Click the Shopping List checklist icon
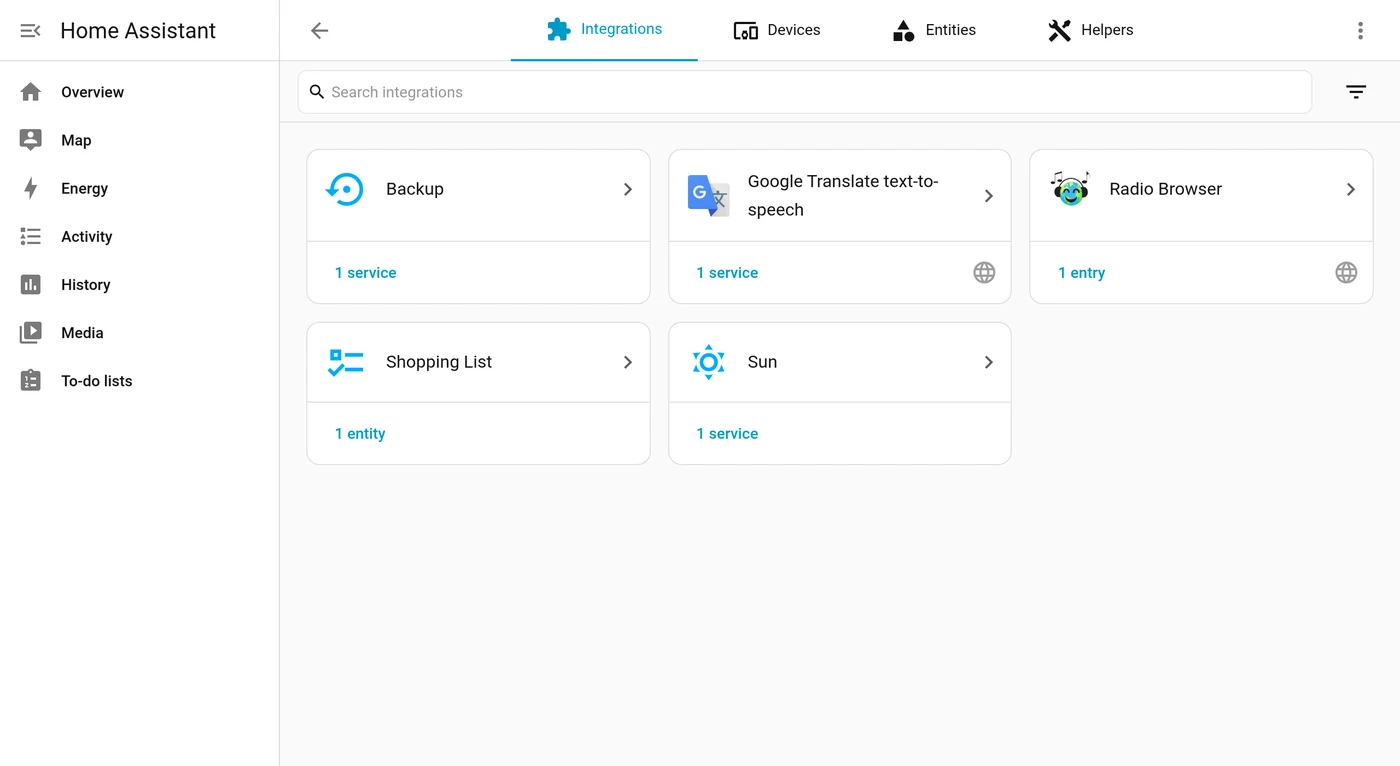Image resolution: width=1400 pixels, height=766 pixels. [346, 362]
